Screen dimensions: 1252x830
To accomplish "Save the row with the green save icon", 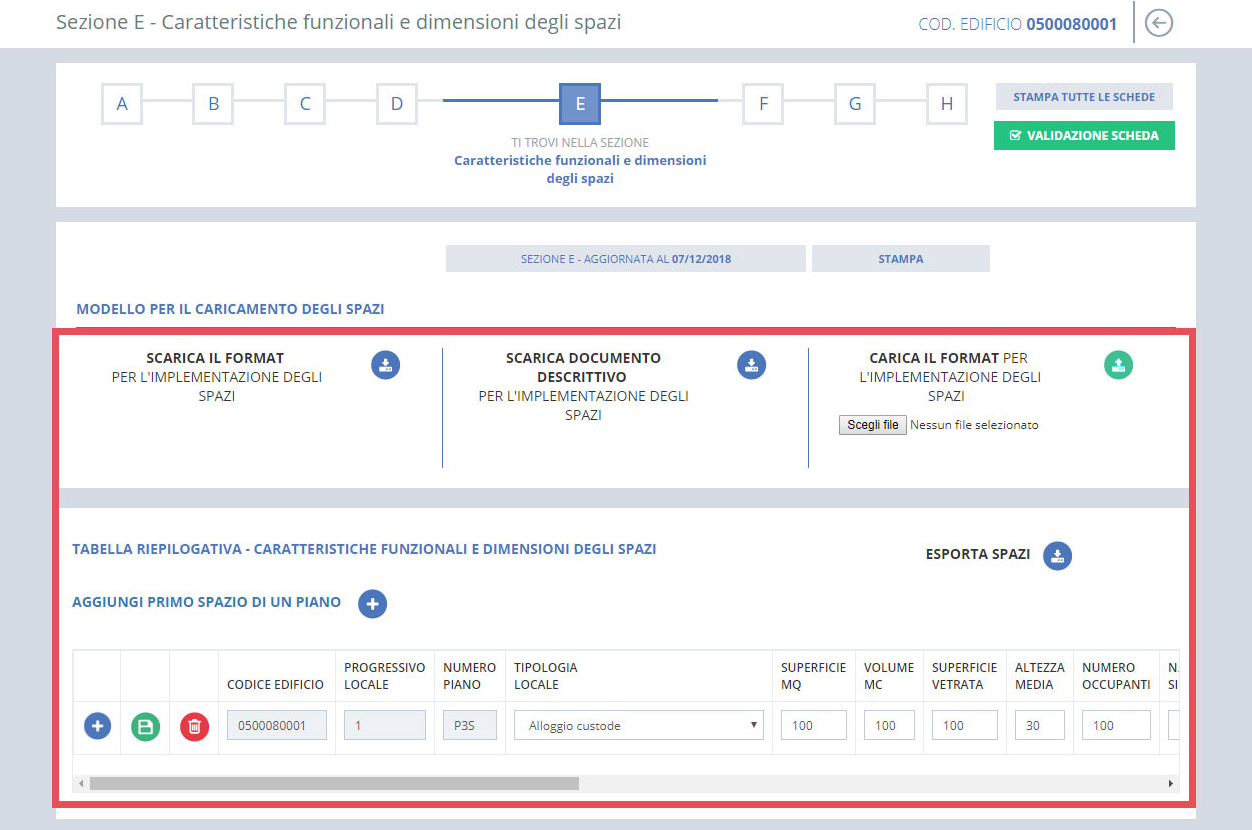I will coord(145,727).
